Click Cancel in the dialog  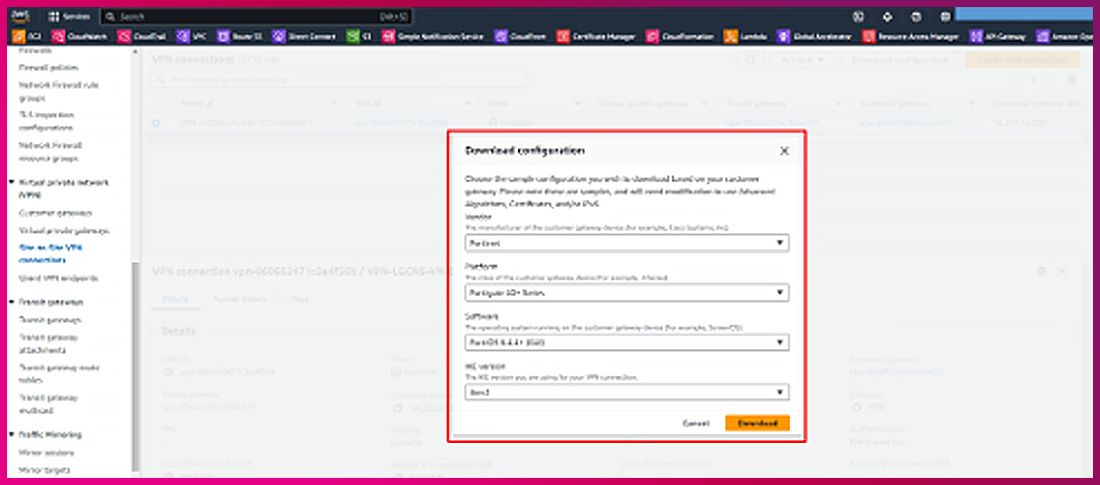pos(696,423)
